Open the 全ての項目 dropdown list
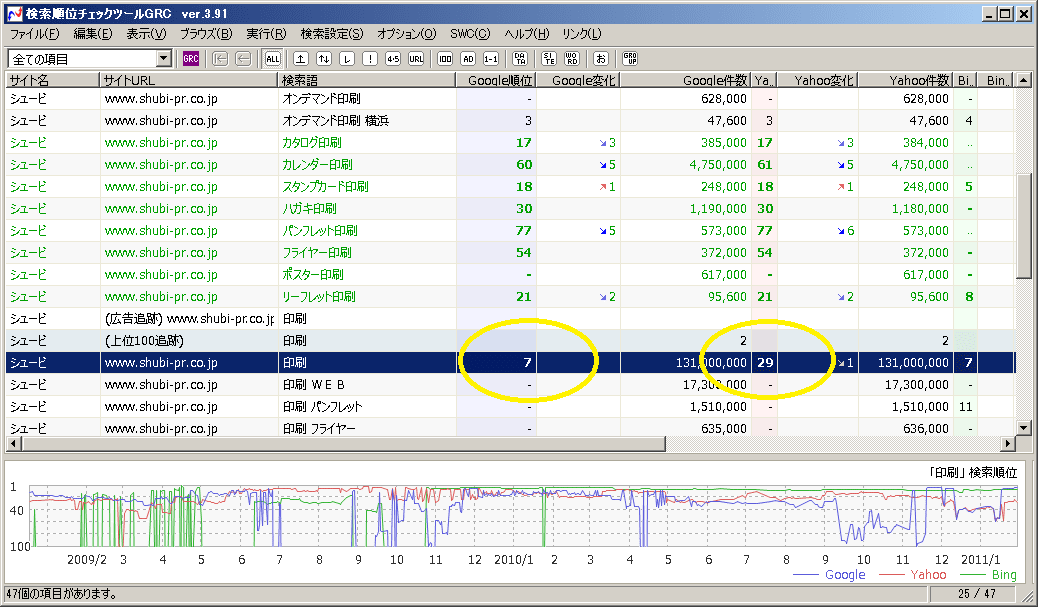This screenshot has height=607, width=1038. click(x=164, y=60)
